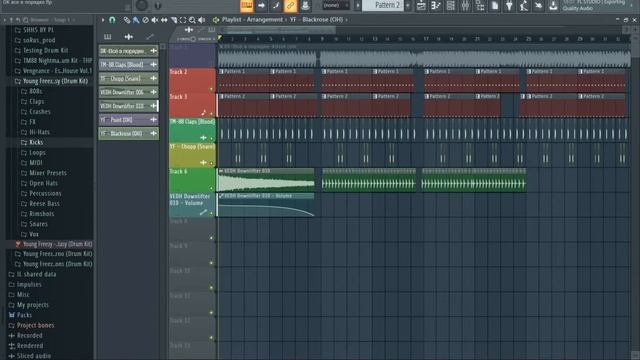
Task: Select the Draw pencil tool in playlist toolbar
Action: click(x=127, y=20)
